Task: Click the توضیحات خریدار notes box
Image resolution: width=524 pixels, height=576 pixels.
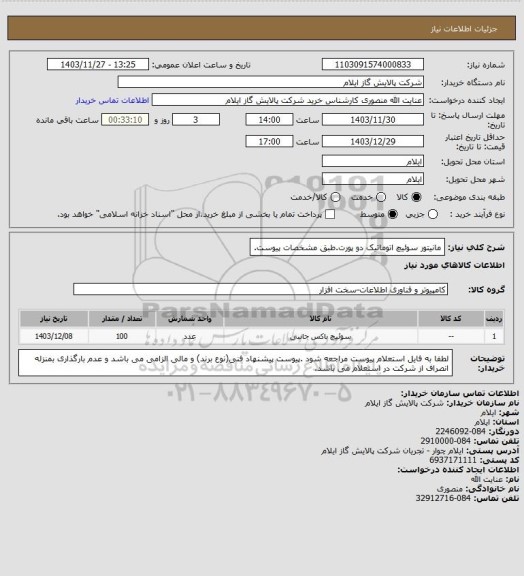Action: tap(235, 363)
